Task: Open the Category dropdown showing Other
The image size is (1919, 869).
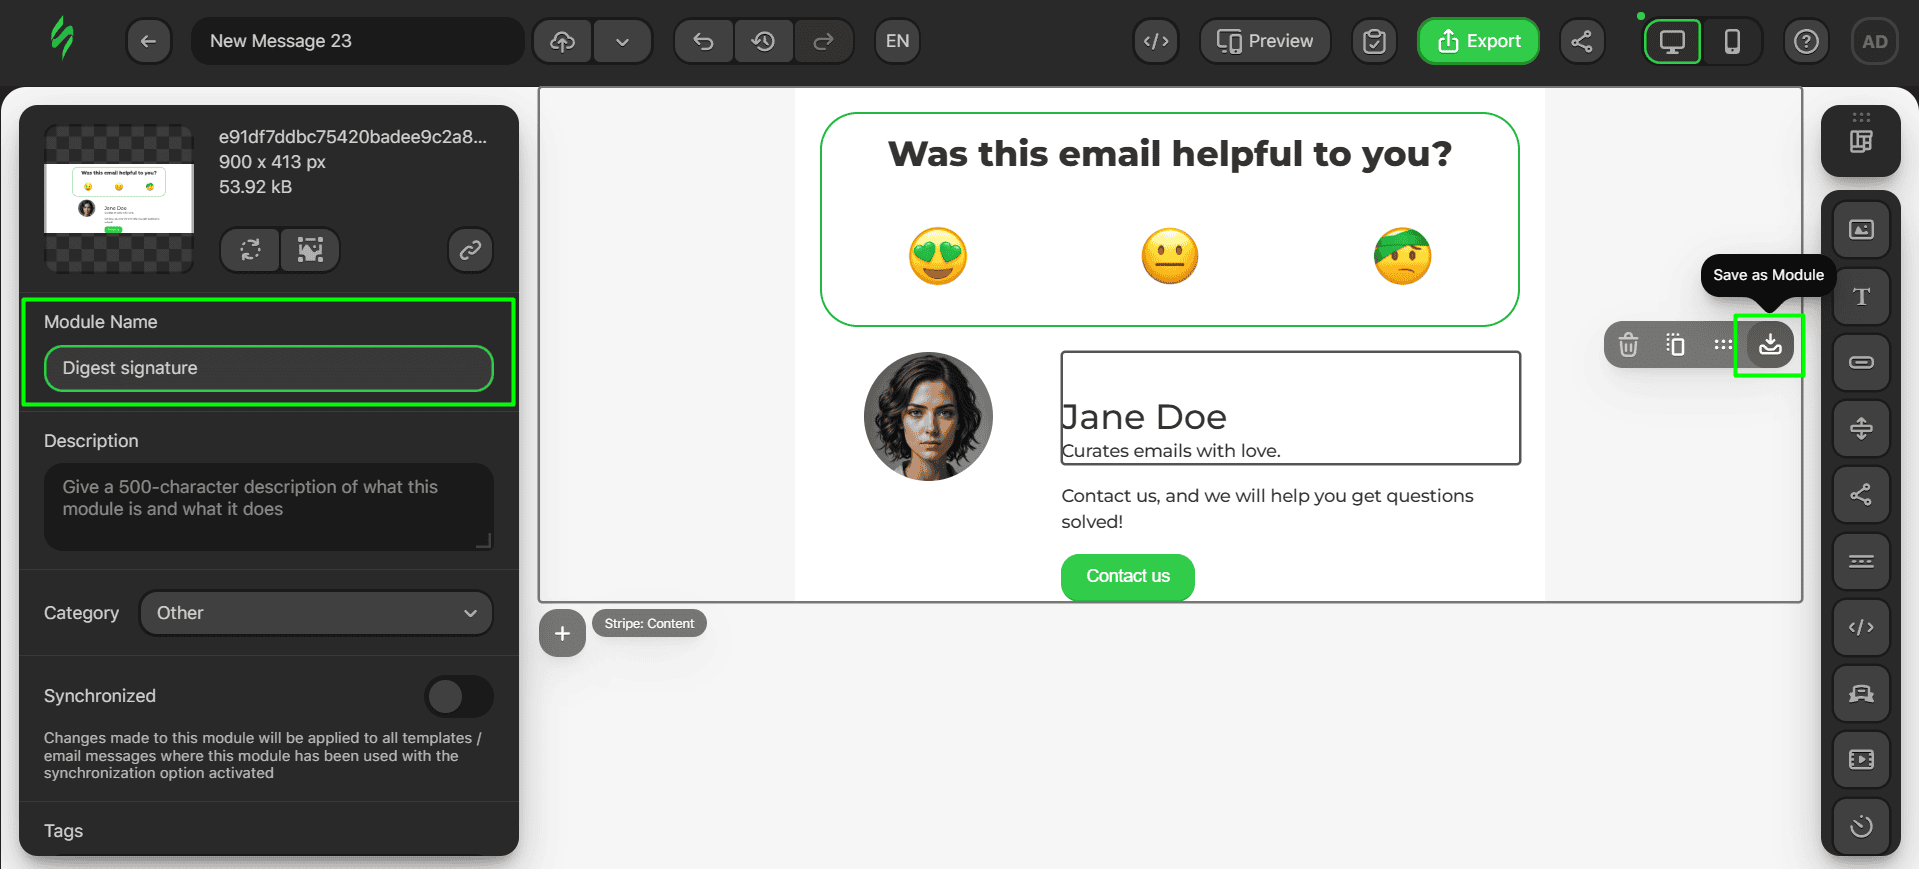Action: (x=316, y=613)
